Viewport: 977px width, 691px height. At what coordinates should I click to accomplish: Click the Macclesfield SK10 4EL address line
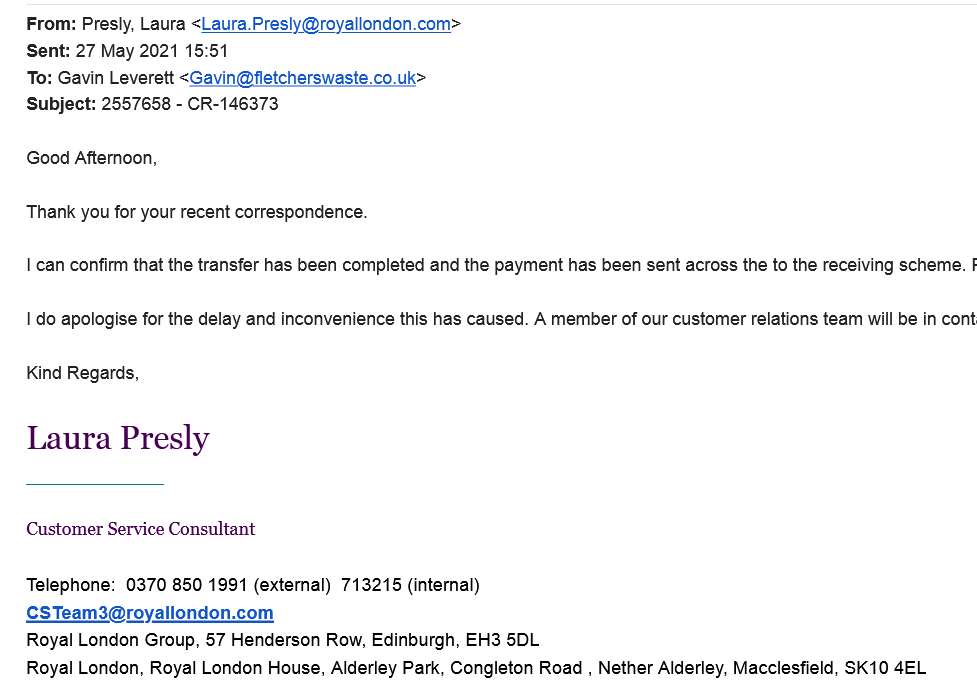pos(476,669)
